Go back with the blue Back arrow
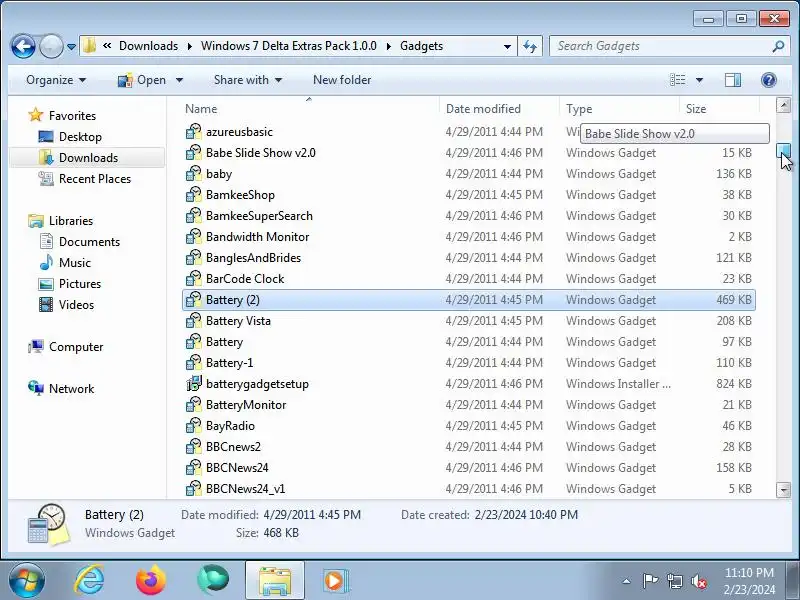Image resolution: width=800 pixels, height=600 pixels. [23, 46]
